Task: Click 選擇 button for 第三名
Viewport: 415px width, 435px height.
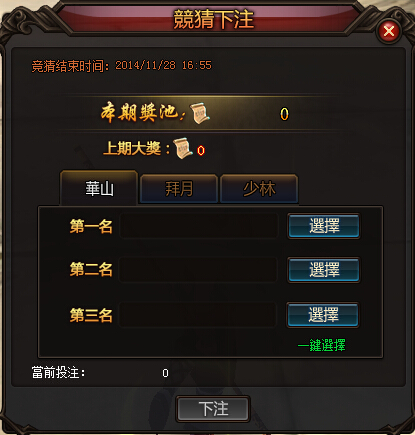Action: click(x=323, y=315)
